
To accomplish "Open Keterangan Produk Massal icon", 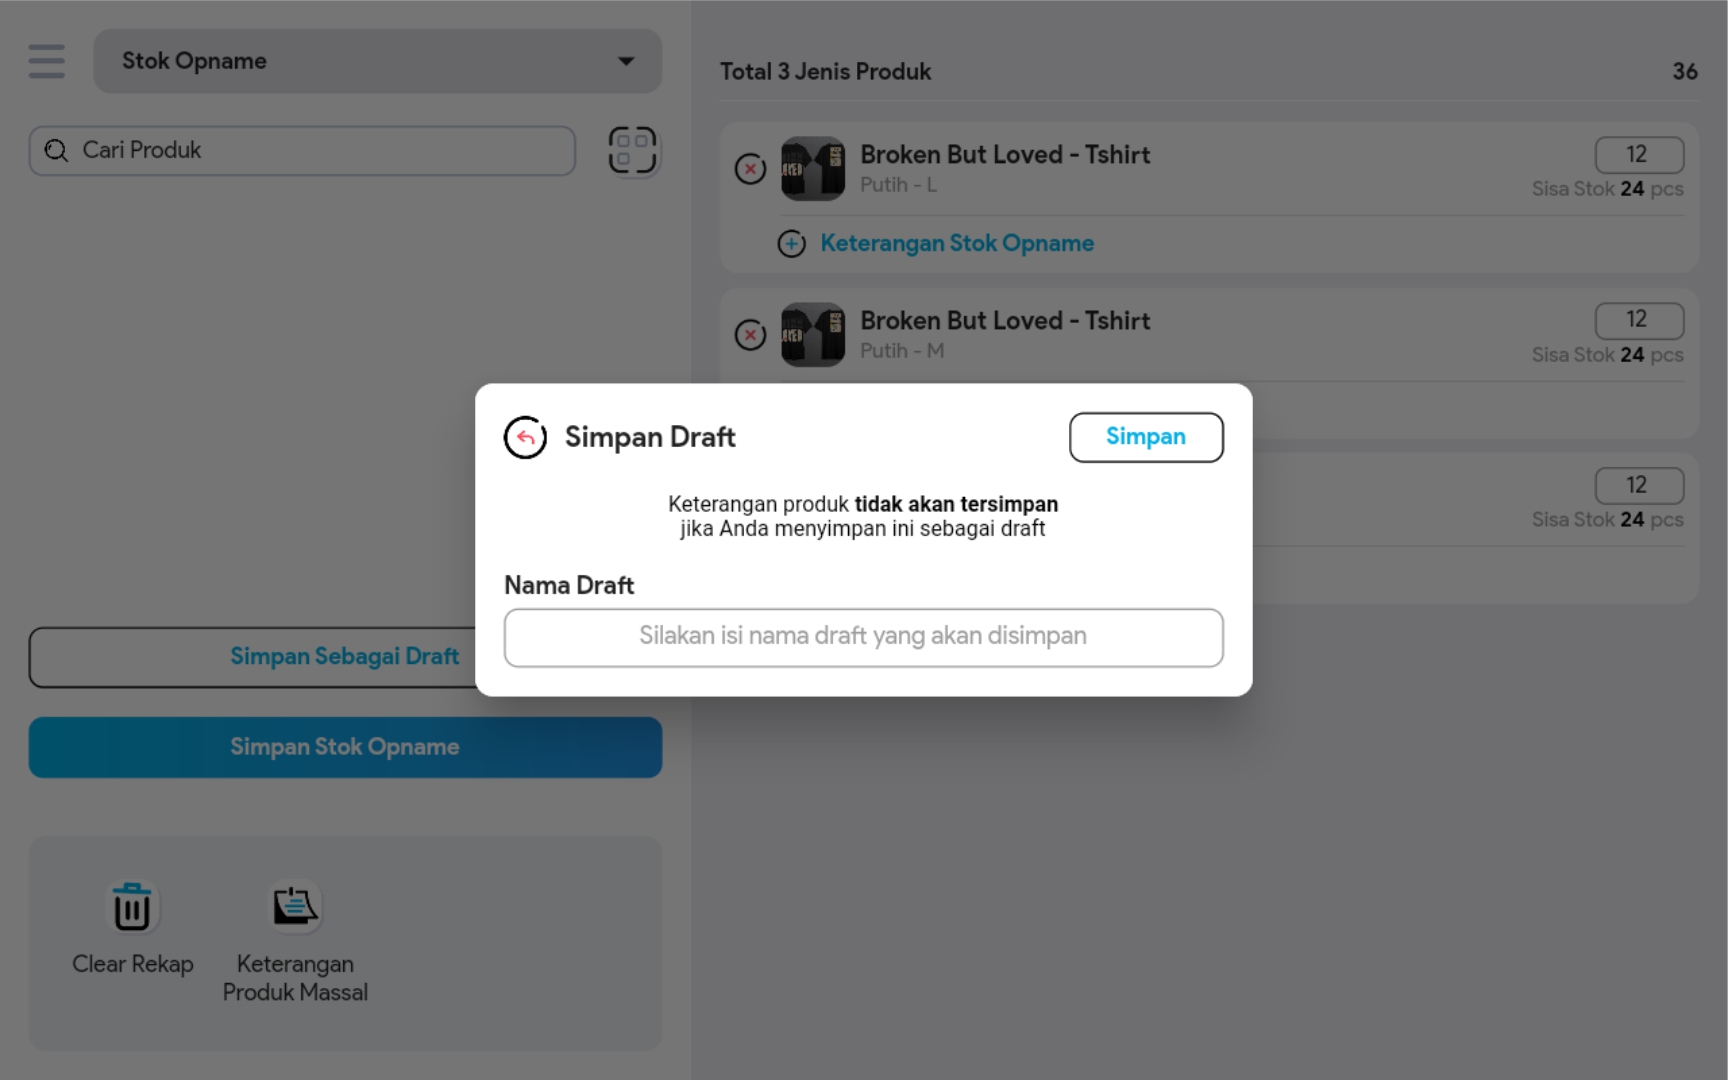I will point(295,907).
